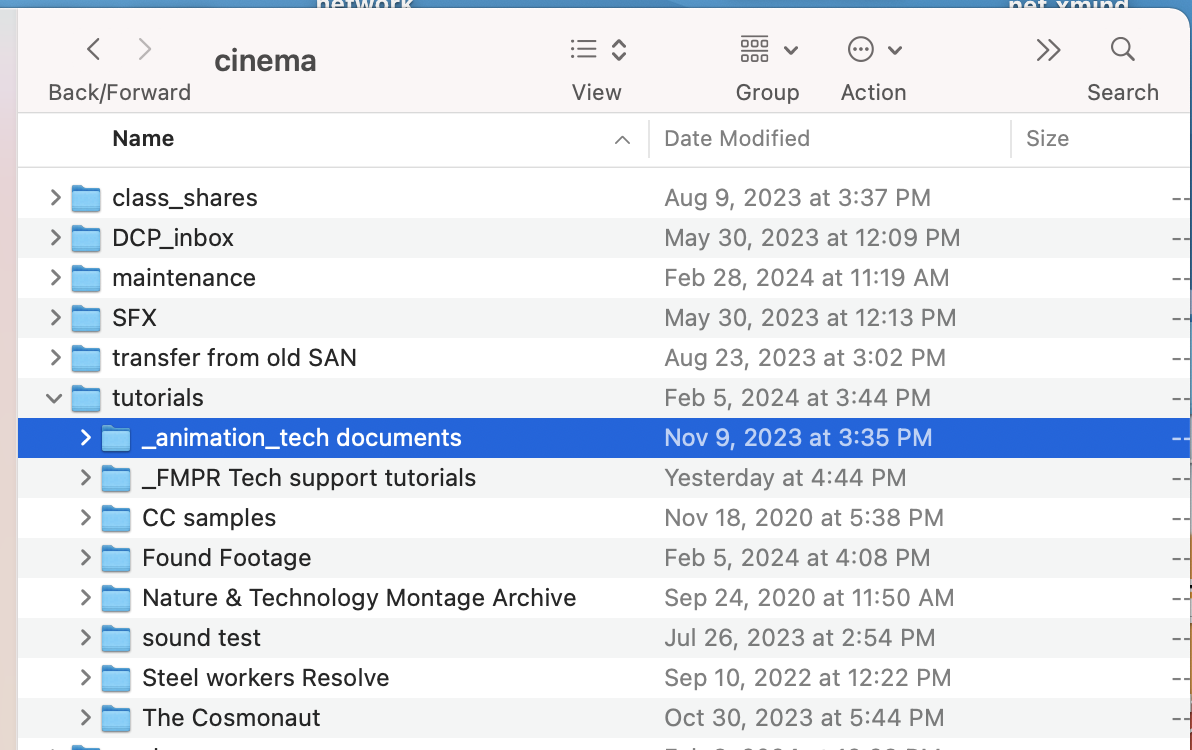
Task: Collapse the tutorials folder
Action: point(55,398)
